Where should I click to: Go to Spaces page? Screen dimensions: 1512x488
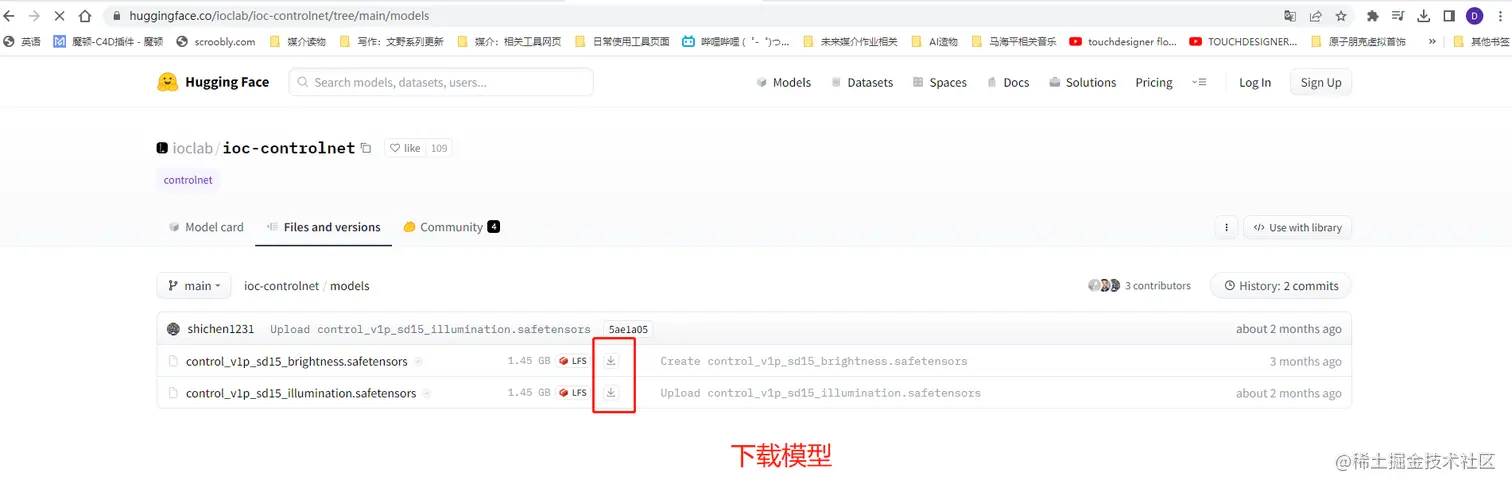point(939,82)
